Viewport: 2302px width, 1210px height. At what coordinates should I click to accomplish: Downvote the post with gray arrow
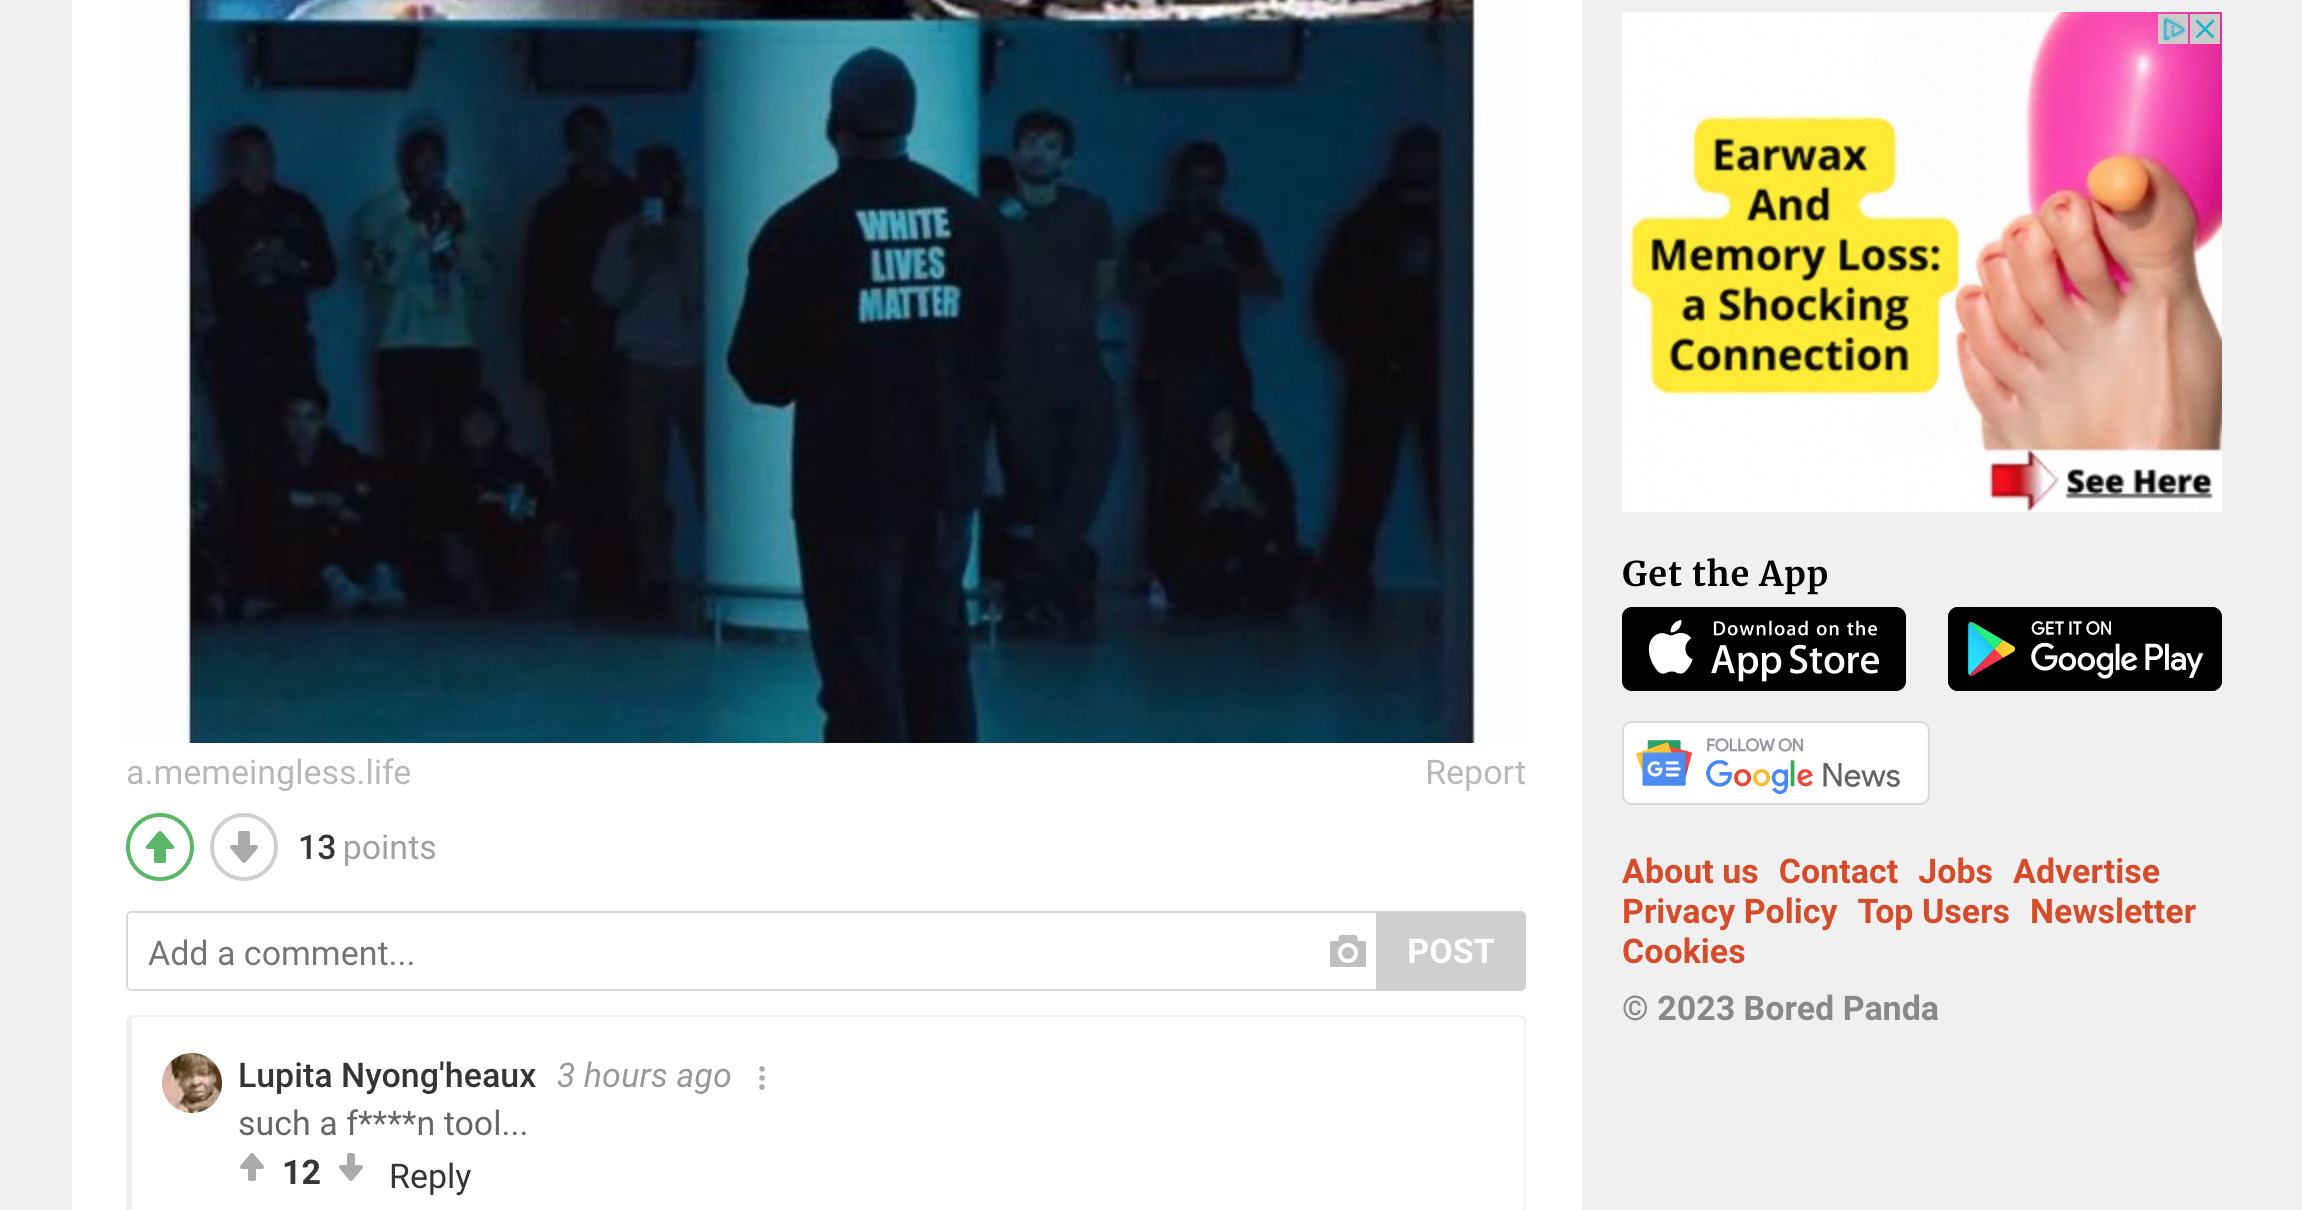pos(244,847)
